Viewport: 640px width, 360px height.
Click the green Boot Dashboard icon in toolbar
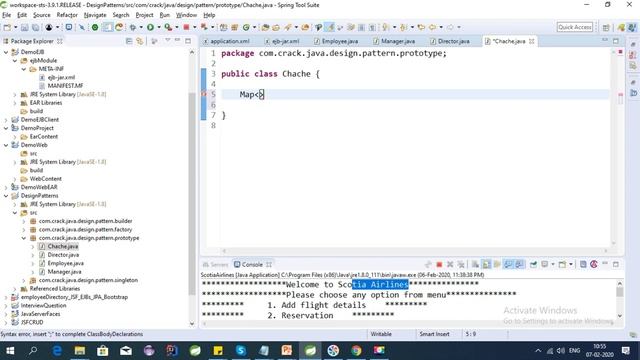95,27
